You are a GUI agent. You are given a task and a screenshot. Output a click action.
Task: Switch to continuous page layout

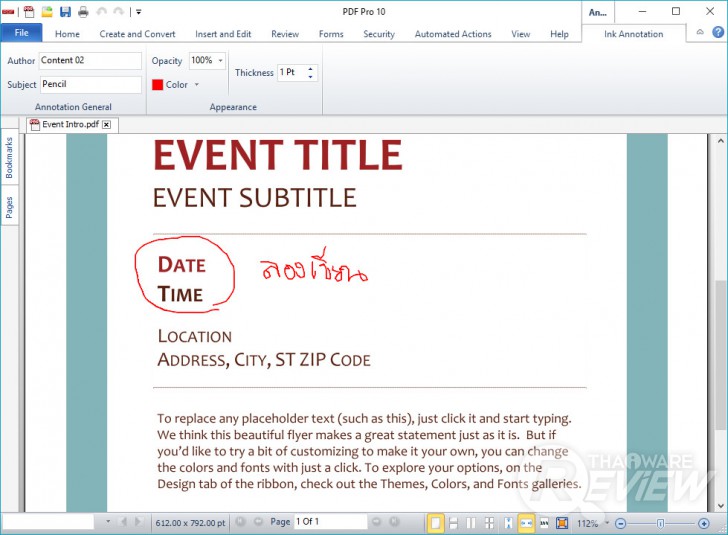pos(453,523)
